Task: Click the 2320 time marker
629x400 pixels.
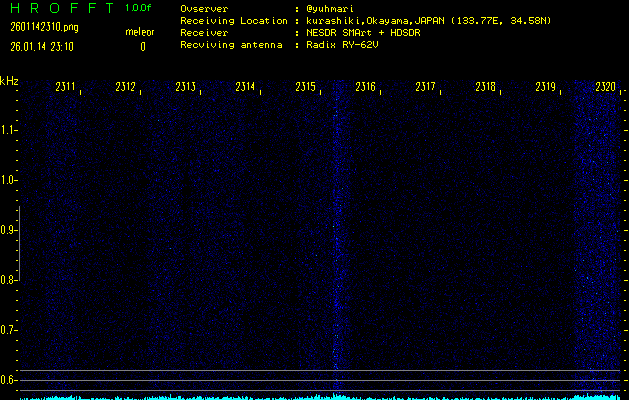Action: click(x=605, y=87)
